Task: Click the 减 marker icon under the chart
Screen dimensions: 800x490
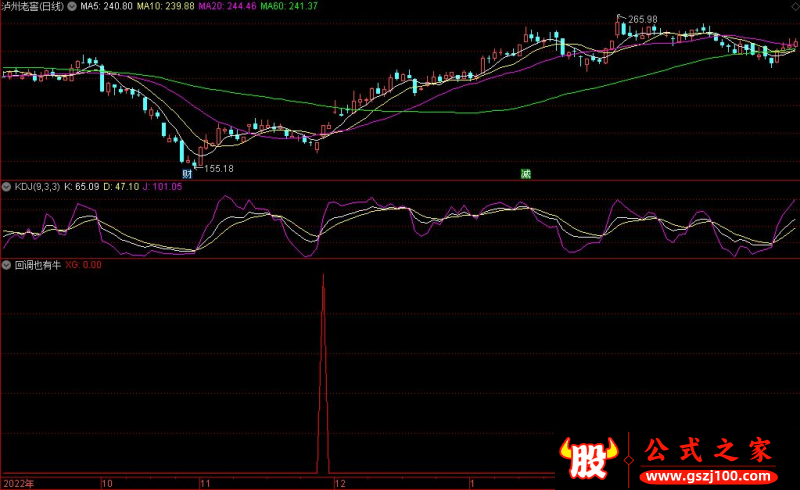Action: (x=525, y=173)
